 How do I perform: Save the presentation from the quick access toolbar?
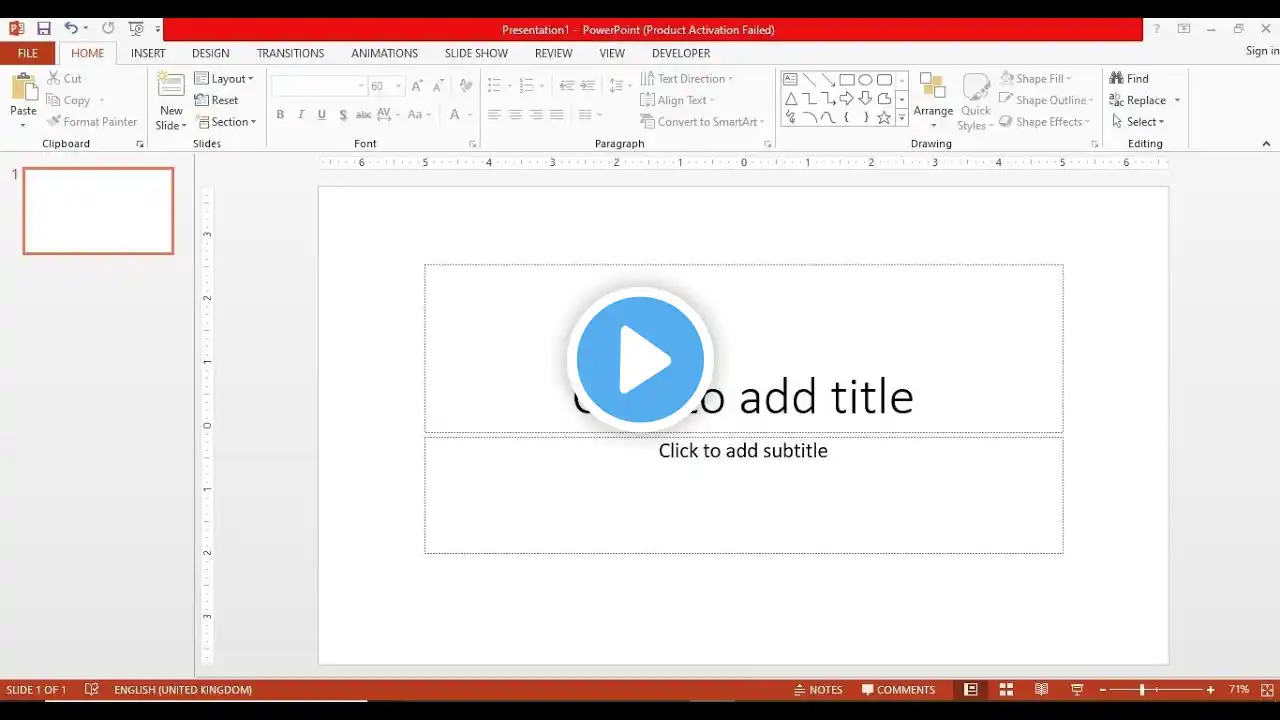[x=44, y=29]
